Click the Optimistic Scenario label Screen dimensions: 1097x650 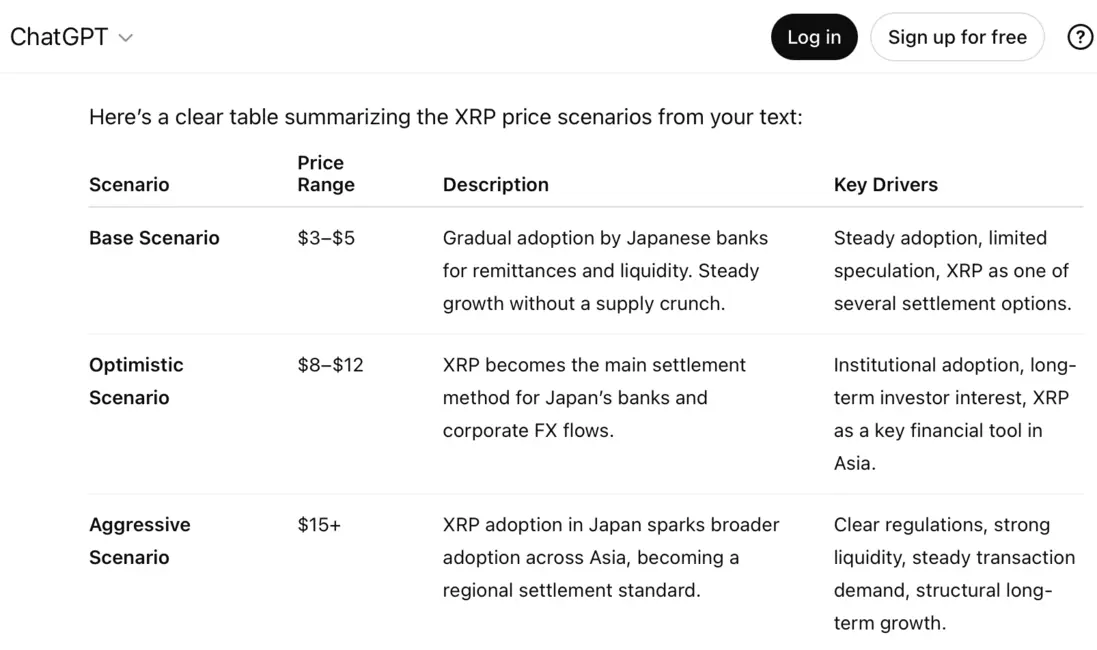[x=136, y=381]
